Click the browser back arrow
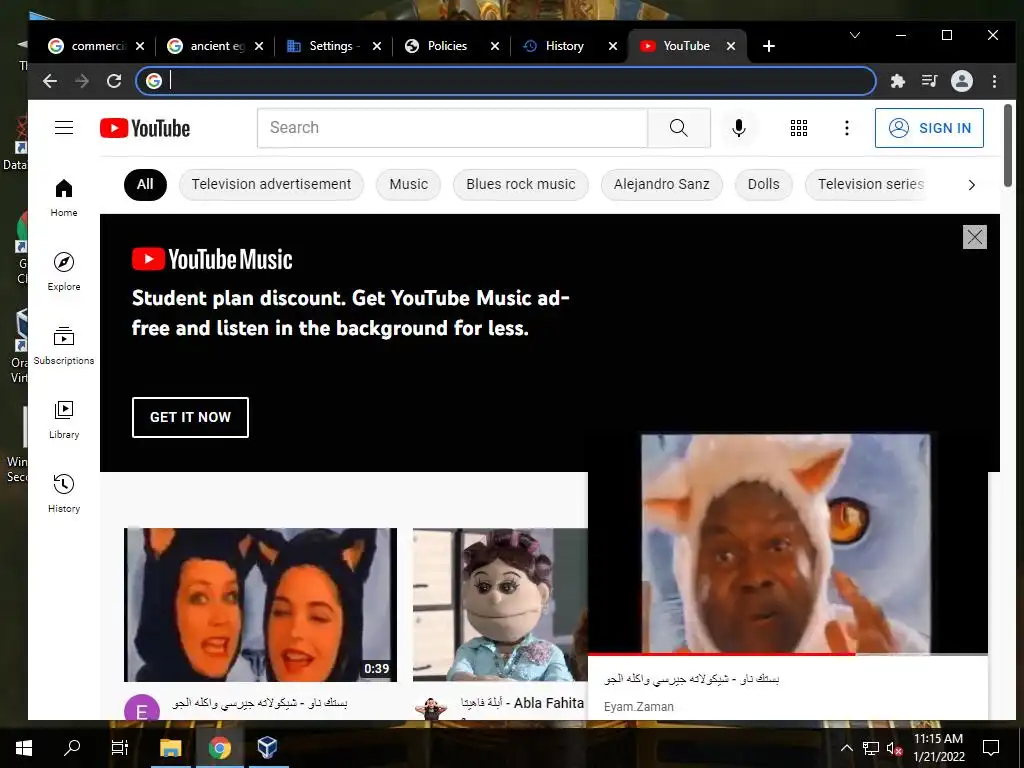The image size is (1024, 768). (50, 81)
